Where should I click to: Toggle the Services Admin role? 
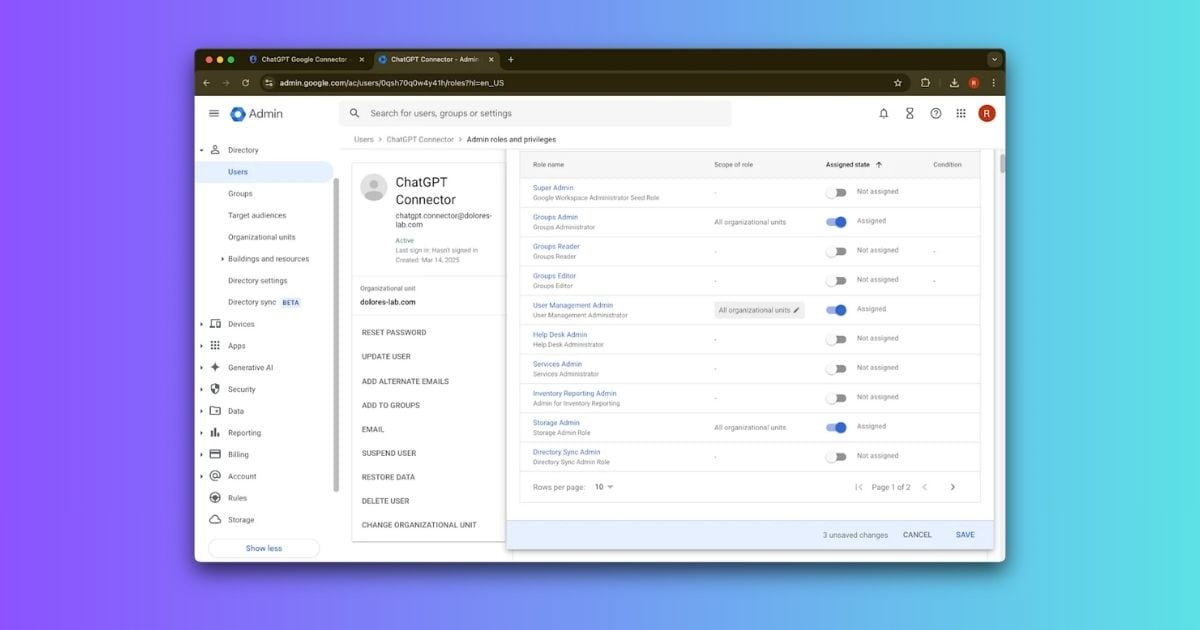(836, 369)
